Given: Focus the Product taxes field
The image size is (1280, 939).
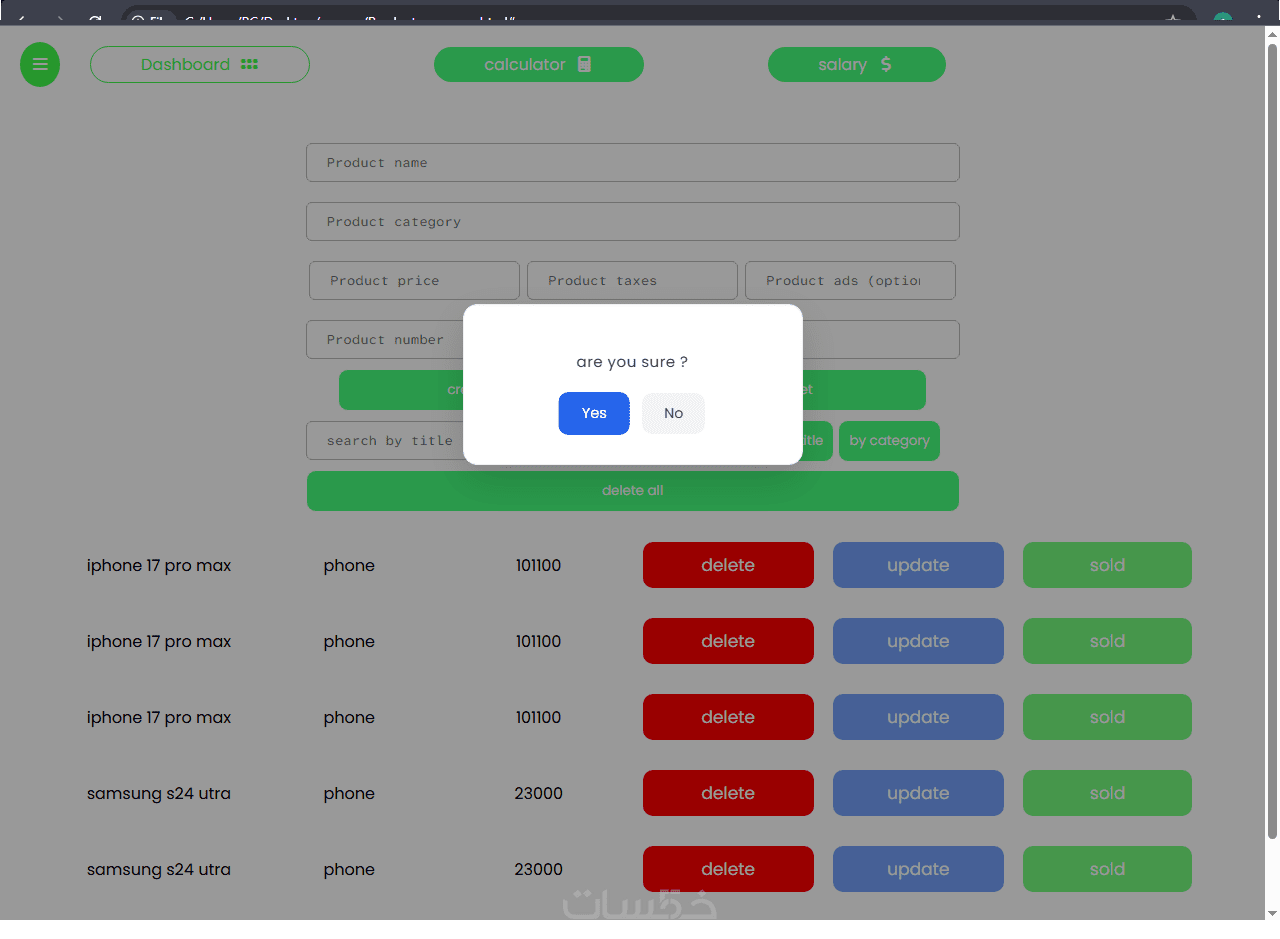Looking at the screenshot, I should tap(632, 281).
